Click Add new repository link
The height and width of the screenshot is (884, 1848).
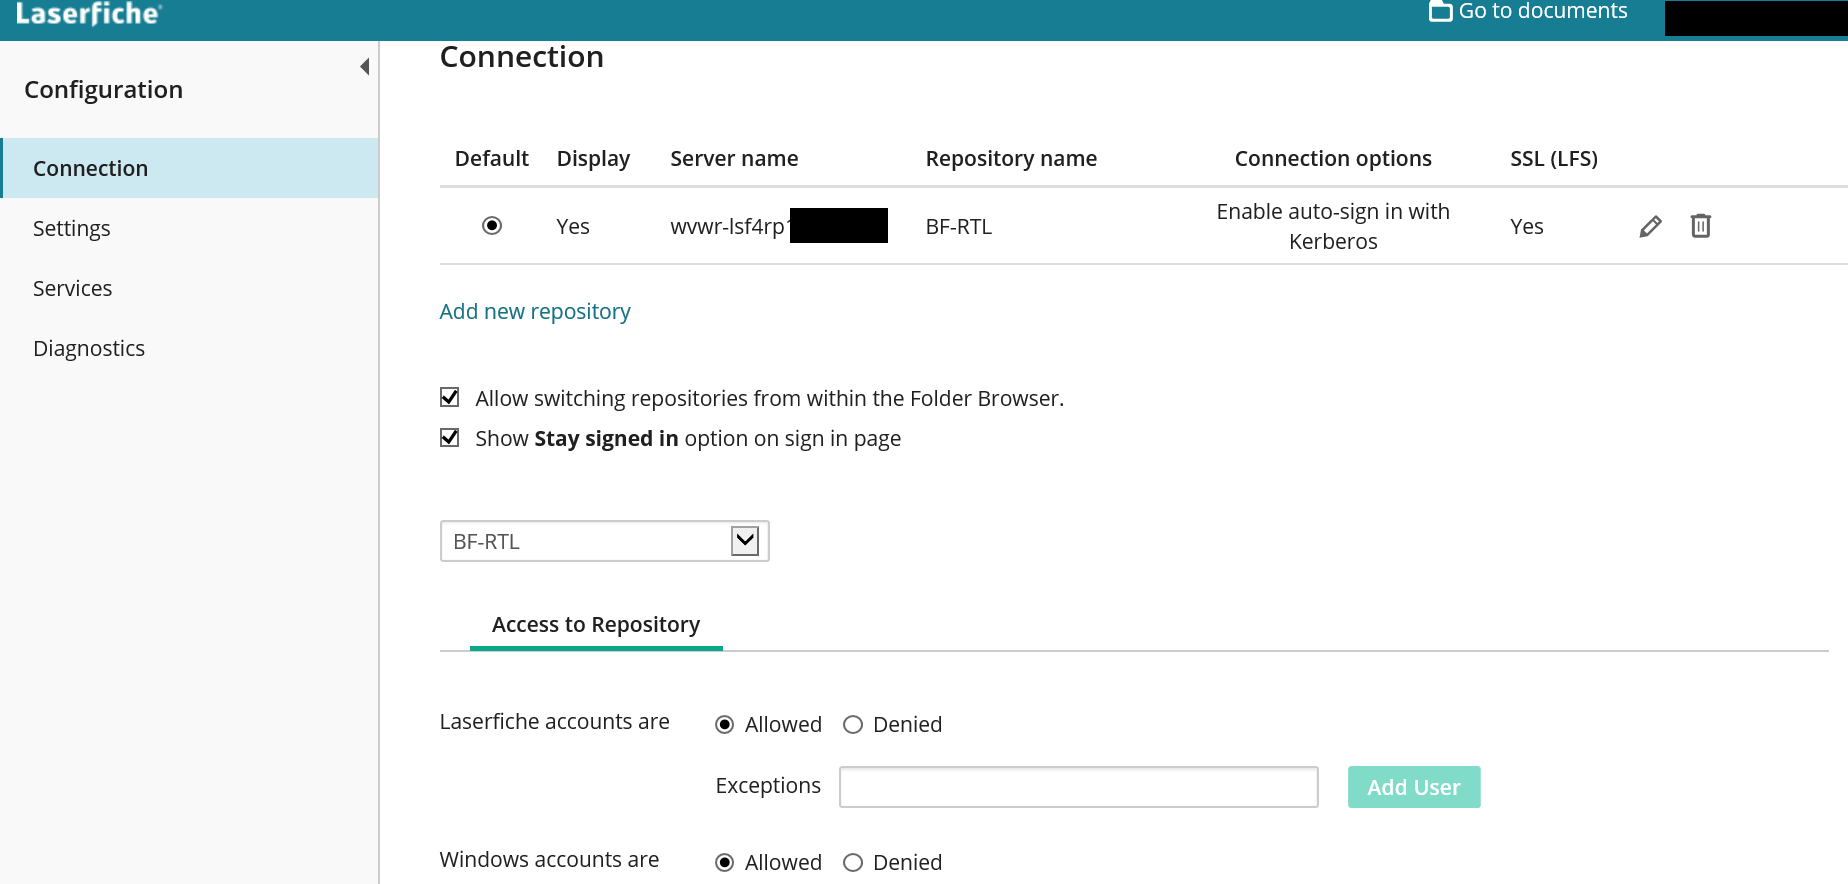[x=535, y=312]
